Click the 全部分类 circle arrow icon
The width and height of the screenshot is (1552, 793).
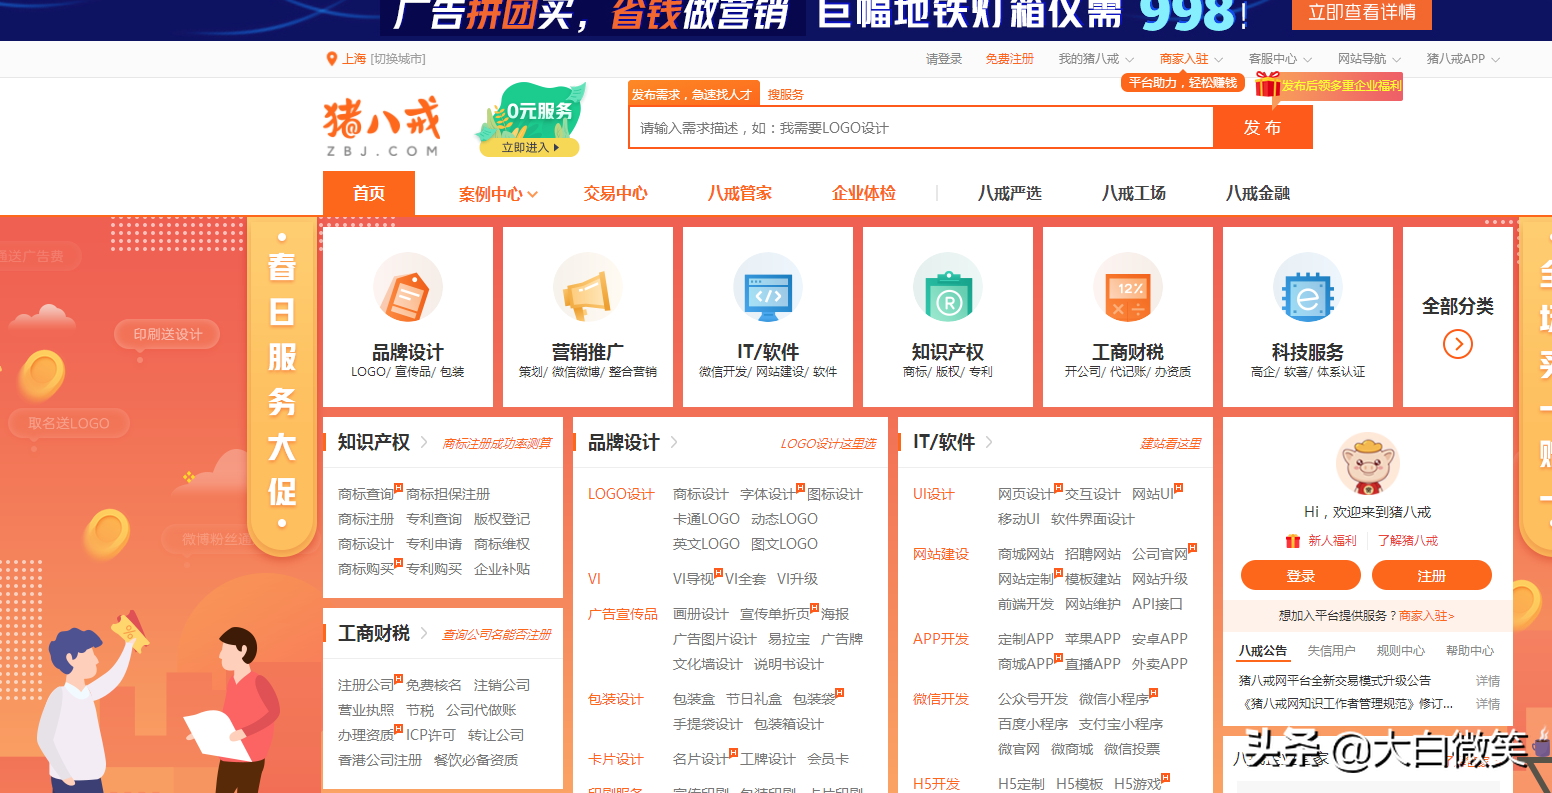click(x=1458, y=344)
